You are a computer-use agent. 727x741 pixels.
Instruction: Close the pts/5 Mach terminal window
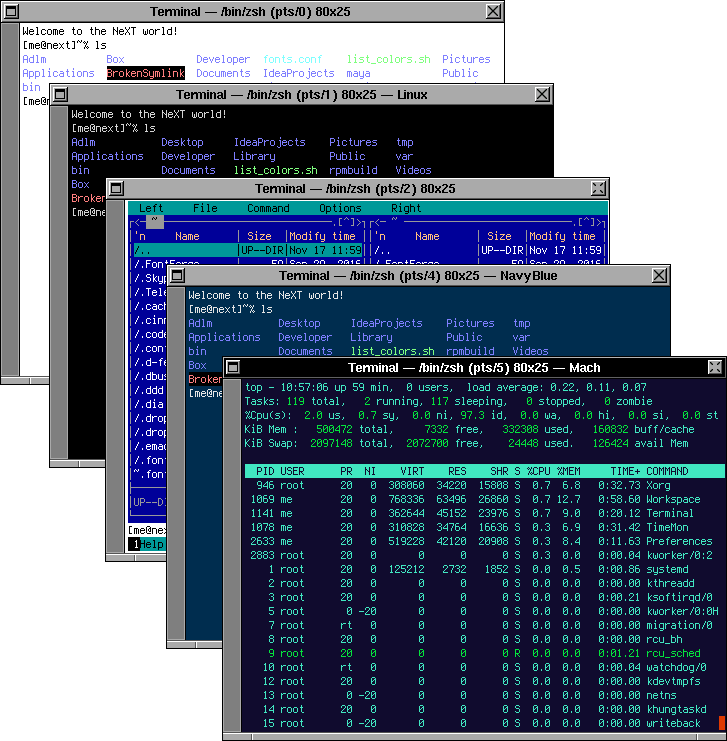pyautogui.click(x=715, y=367)
